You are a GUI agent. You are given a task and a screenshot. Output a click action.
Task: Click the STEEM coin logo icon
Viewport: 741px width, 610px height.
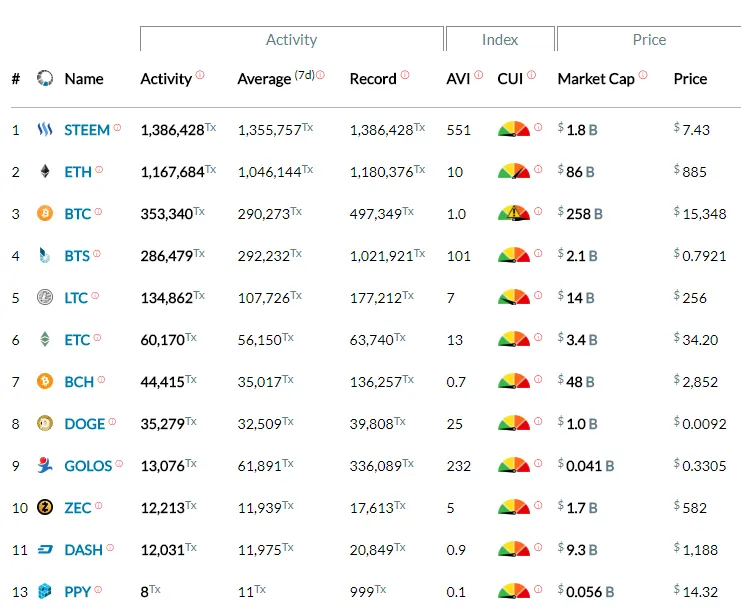point(45,129)
